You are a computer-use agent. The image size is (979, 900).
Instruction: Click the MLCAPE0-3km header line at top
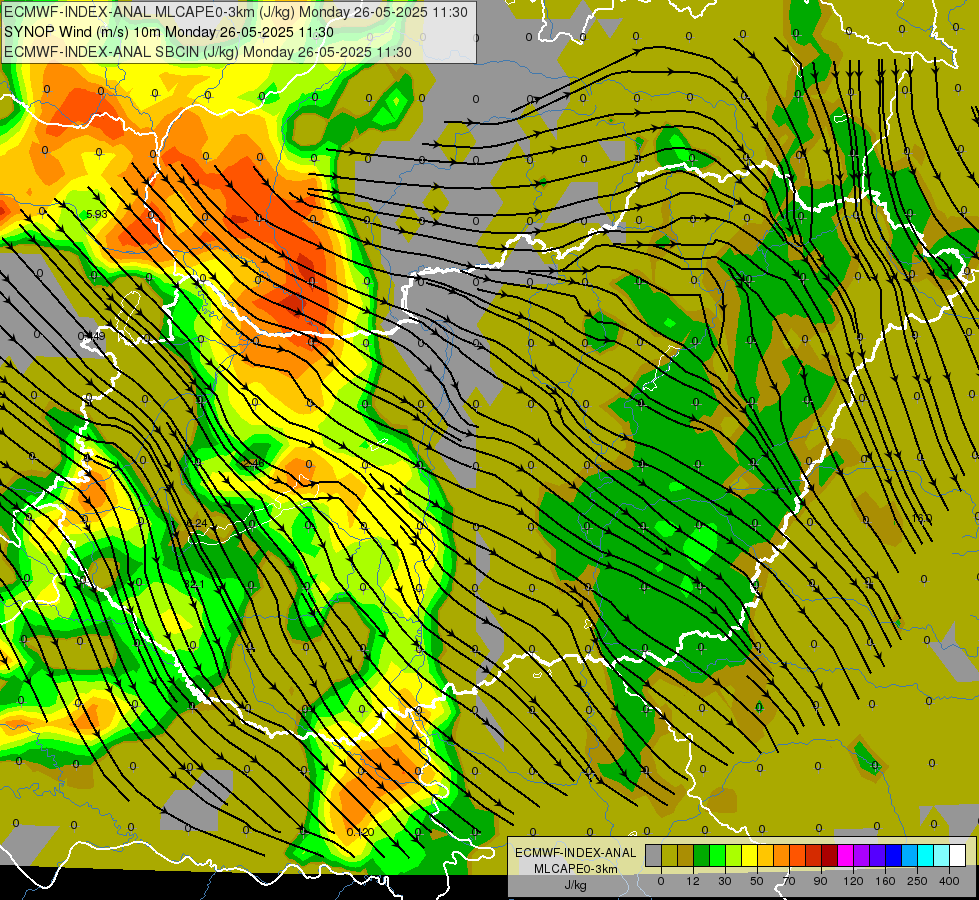235,12
